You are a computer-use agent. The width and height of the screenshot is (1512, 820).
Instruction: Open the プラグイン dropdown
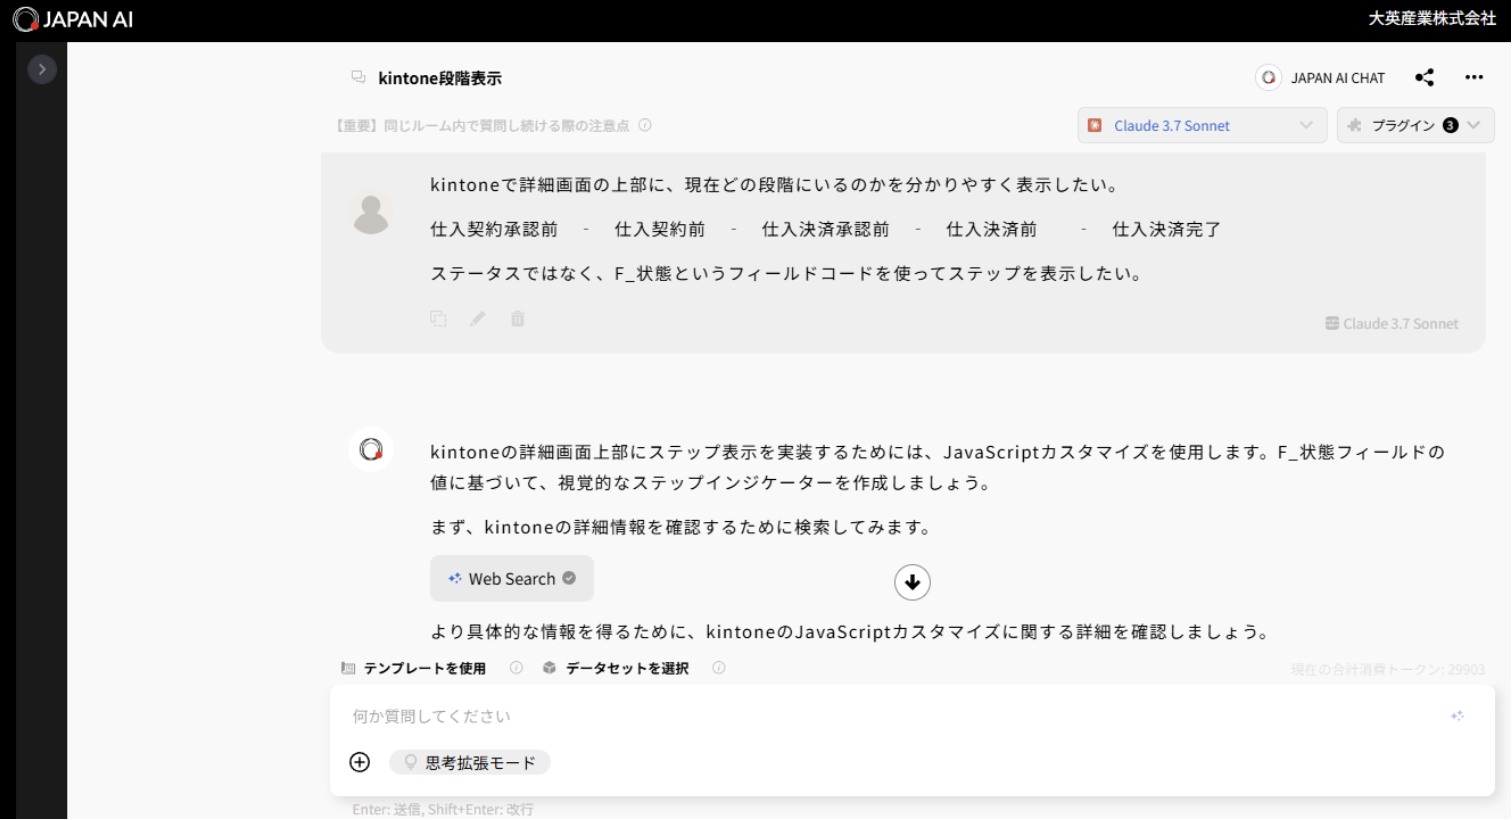pyautogui.click(x=1415, y=125)
